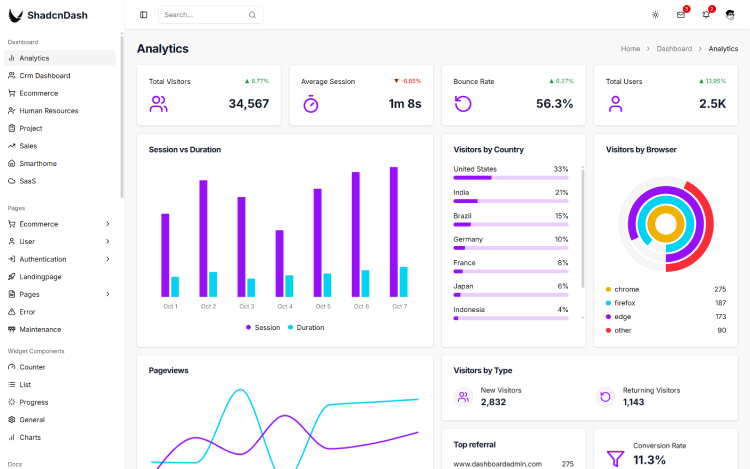
Task: Toggle the sidebar collapse icon
Action: click(x=144, y=15)
